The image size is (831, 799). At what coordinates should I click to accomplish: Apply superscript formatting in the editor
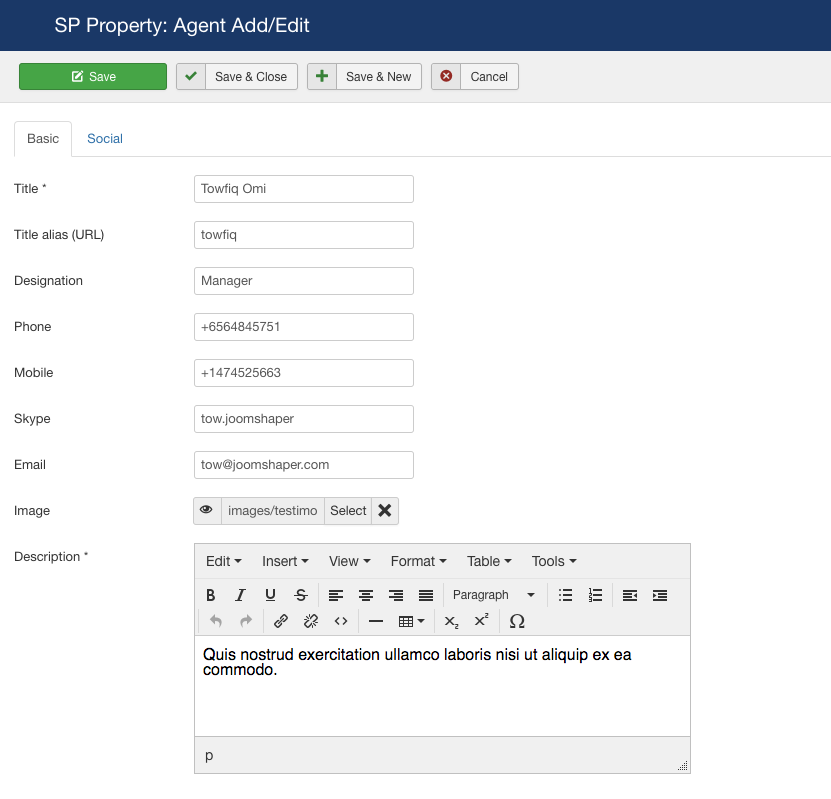480,621
